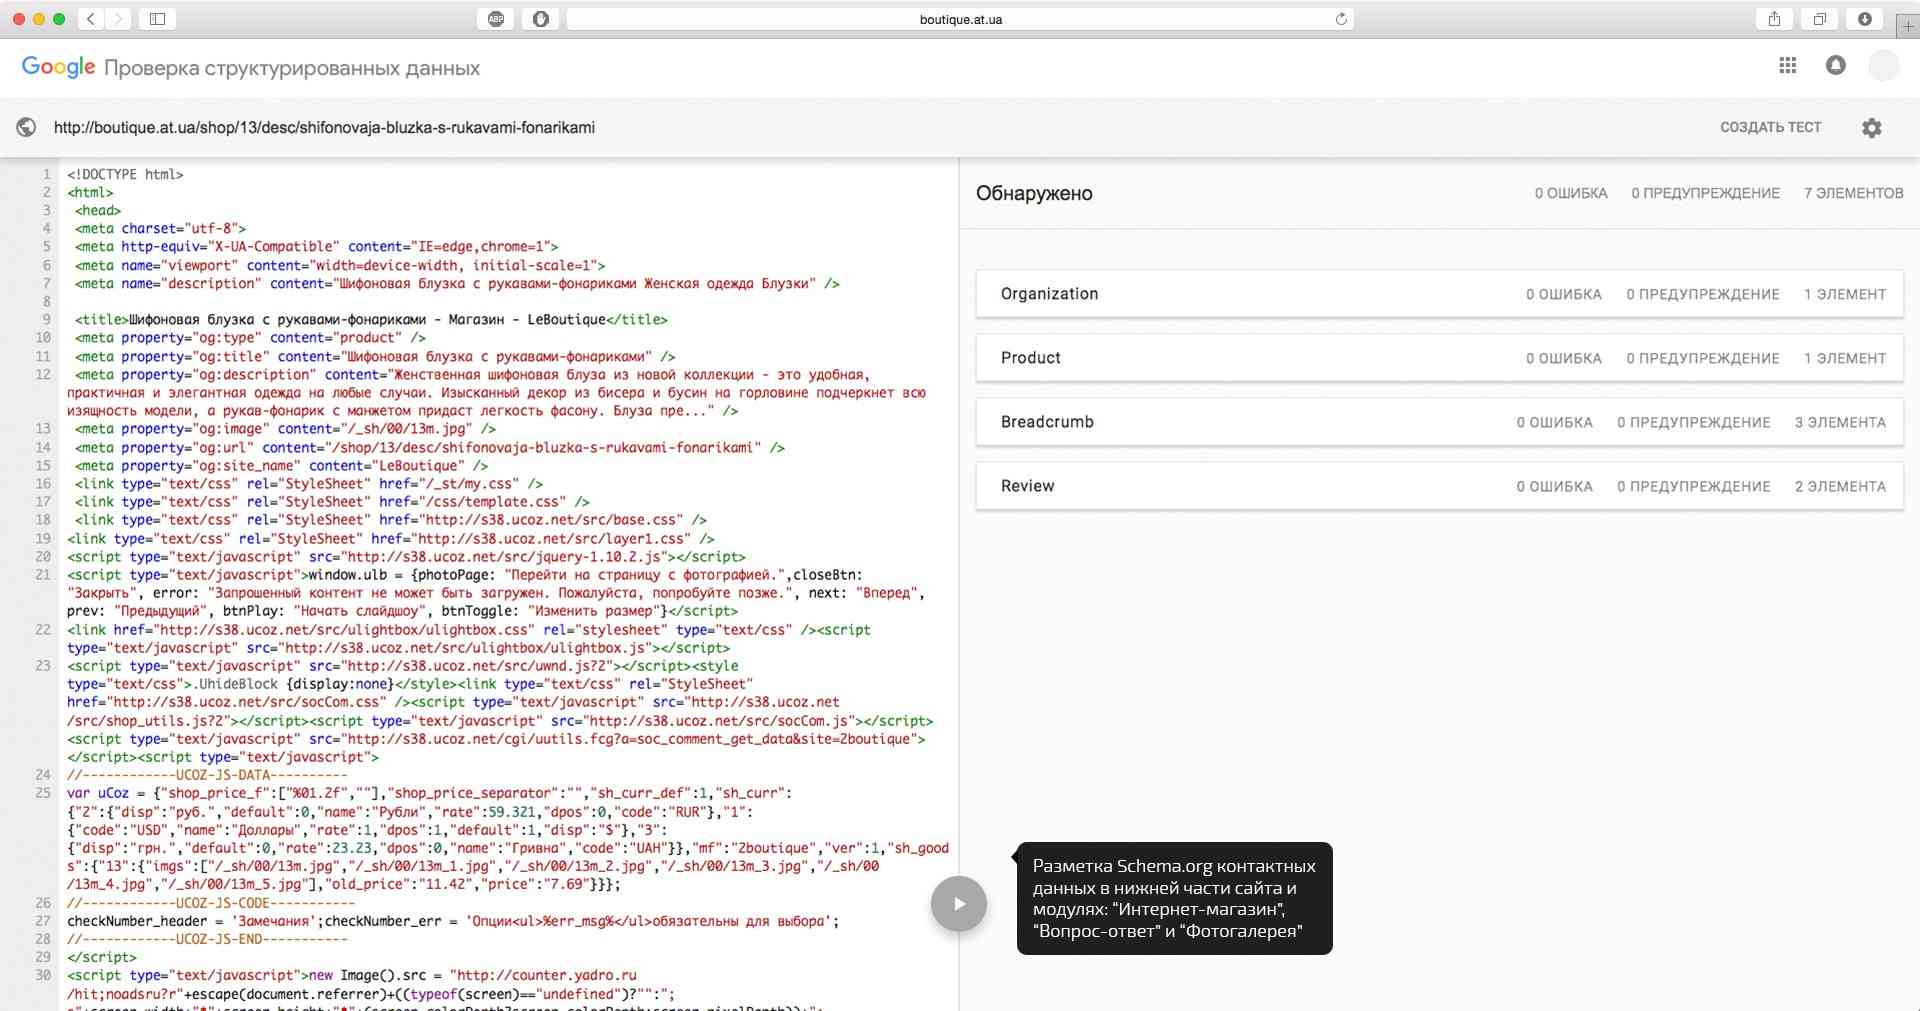
Task: Click the Safari share icon
Action: 1774,19
